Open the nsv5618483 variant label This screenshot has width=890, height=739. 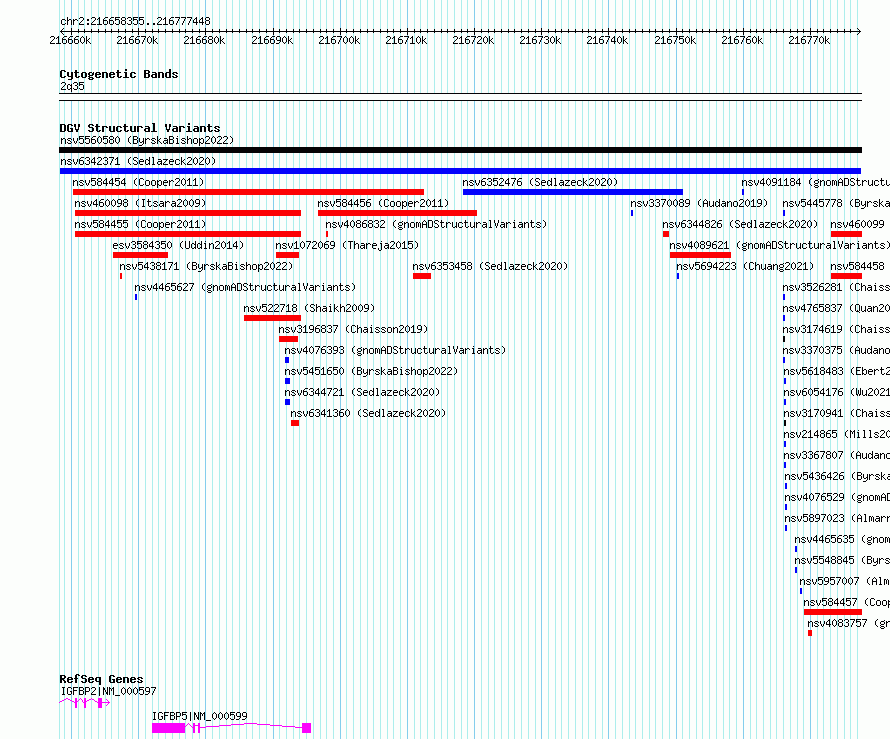click(x=836, y=371)
